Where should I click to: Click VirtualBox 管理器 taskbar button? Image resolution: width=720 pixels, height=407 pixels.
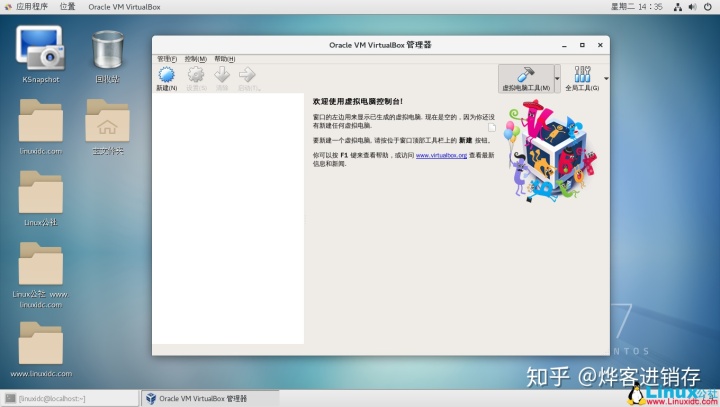pyautogui.click(x=209, y=398)
